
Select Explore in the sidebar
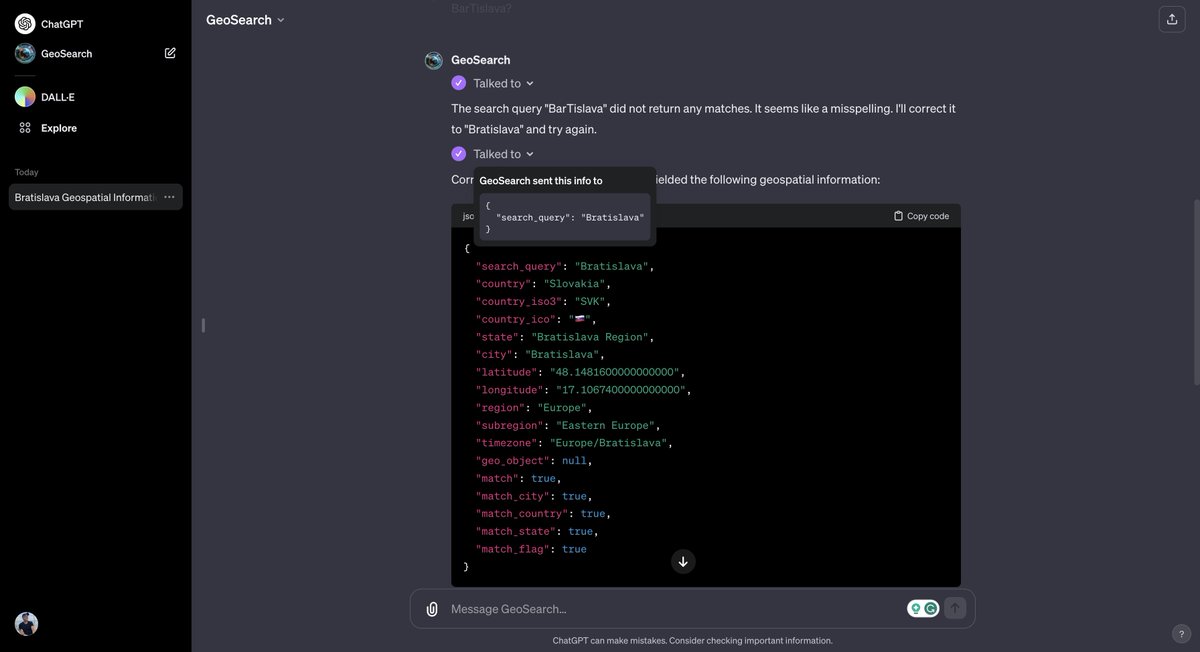[x=59, y=128]
